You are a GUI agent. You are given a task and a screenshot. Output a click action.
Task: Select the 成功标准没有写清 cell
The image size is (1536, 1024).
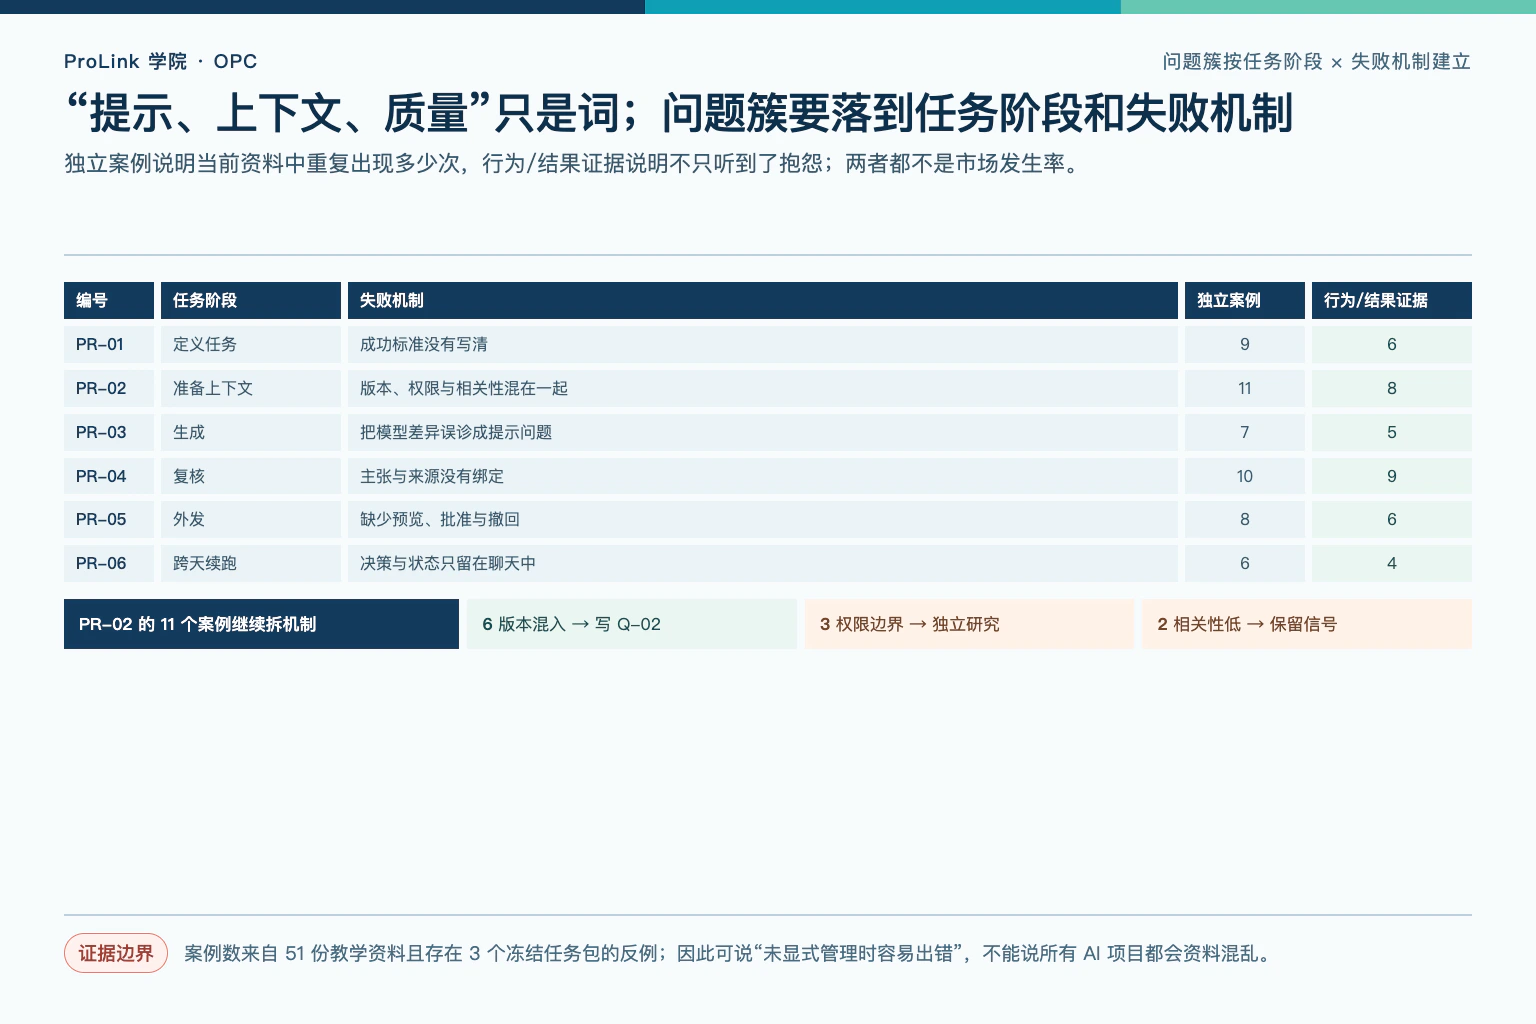(x=763, y=344)
